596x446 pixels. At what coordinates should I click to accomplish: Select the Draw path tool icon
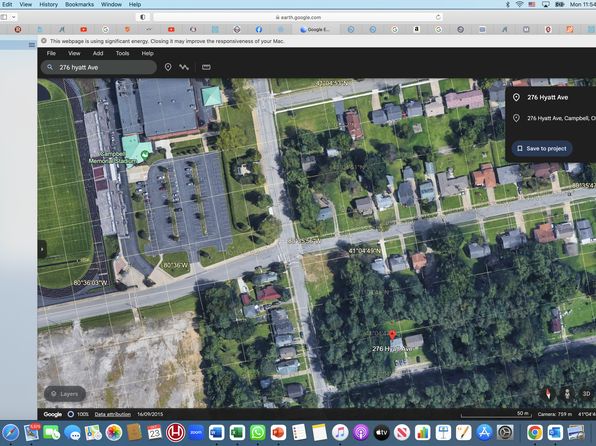pyautogui.click(x=184, y=67)
